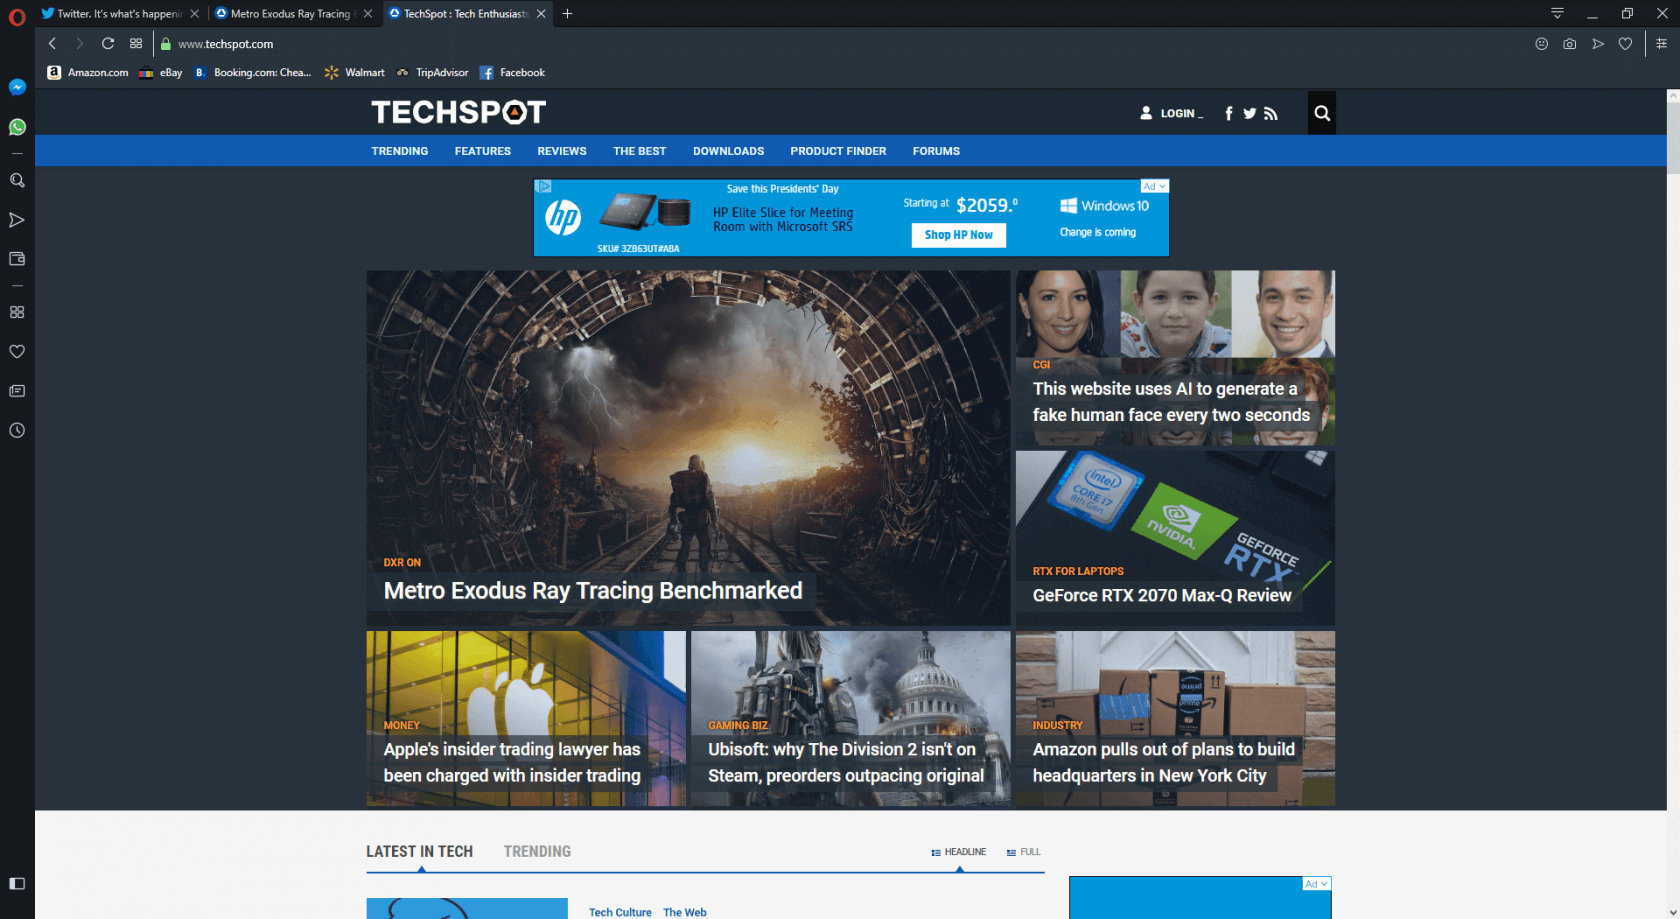Take a snapshot with the camera icon

tap(1570, 44)
